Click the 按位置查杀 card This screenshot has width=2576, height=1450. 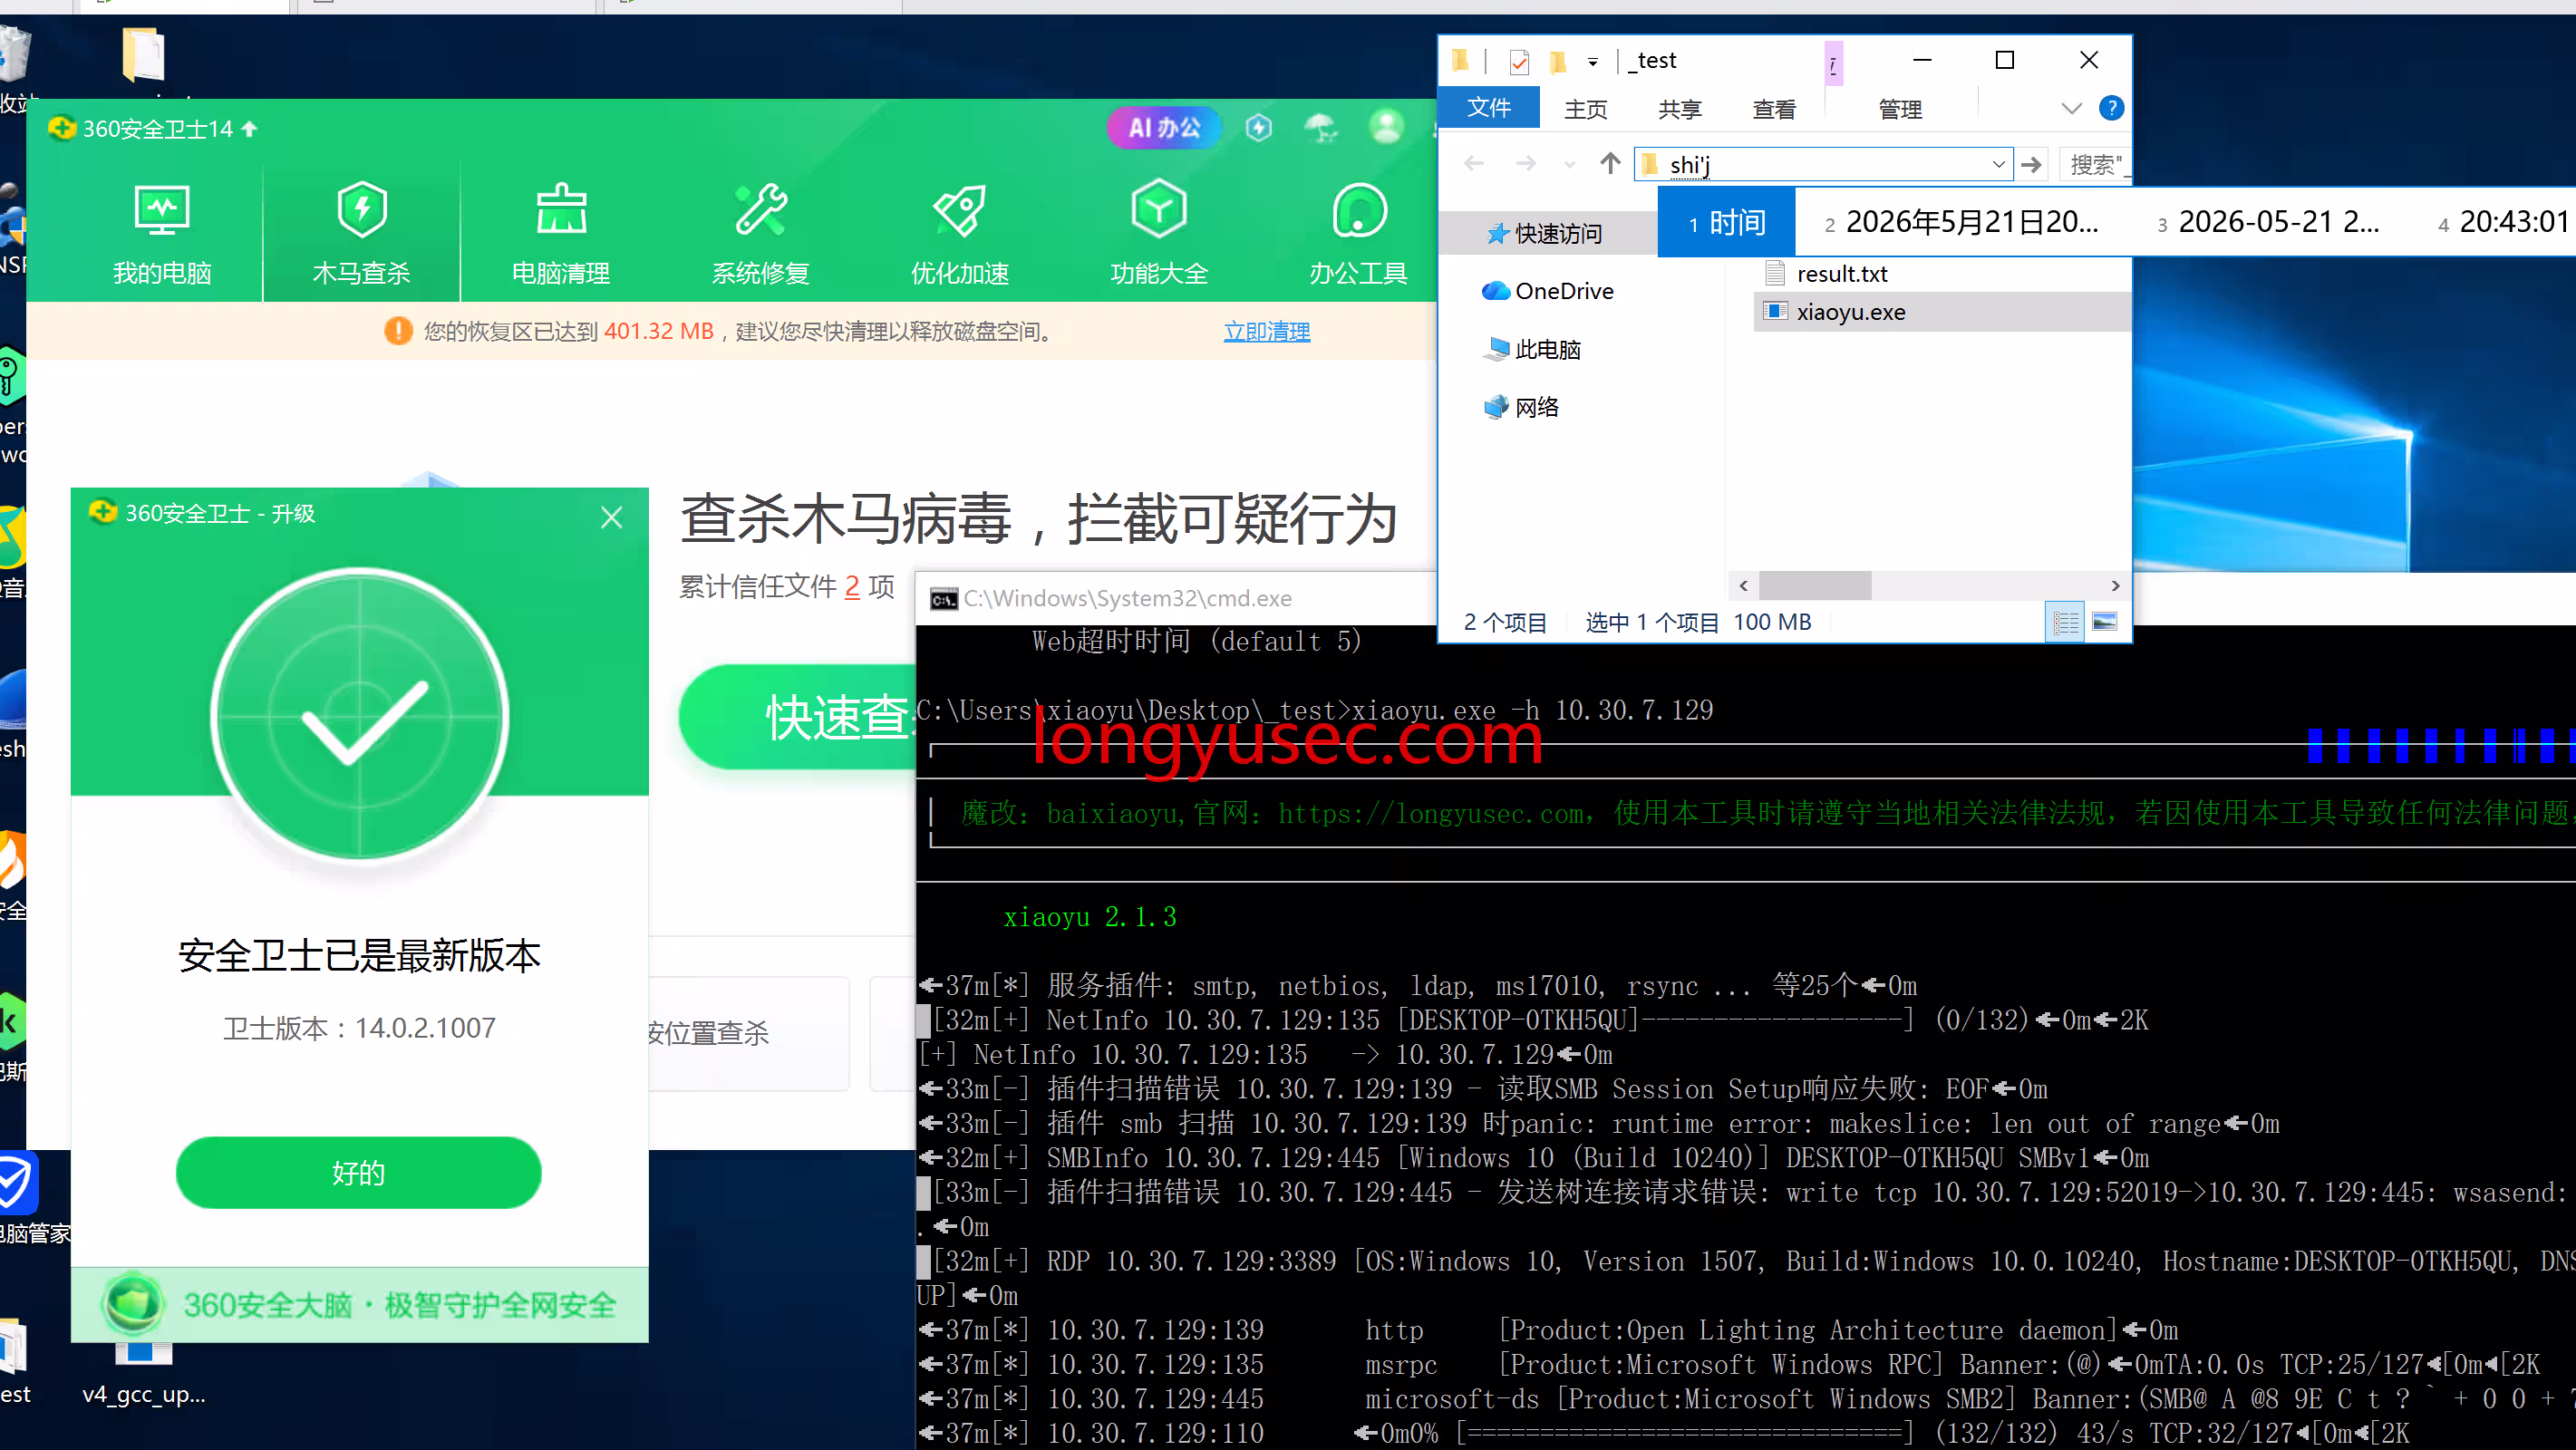click(x=748, y=1033)
